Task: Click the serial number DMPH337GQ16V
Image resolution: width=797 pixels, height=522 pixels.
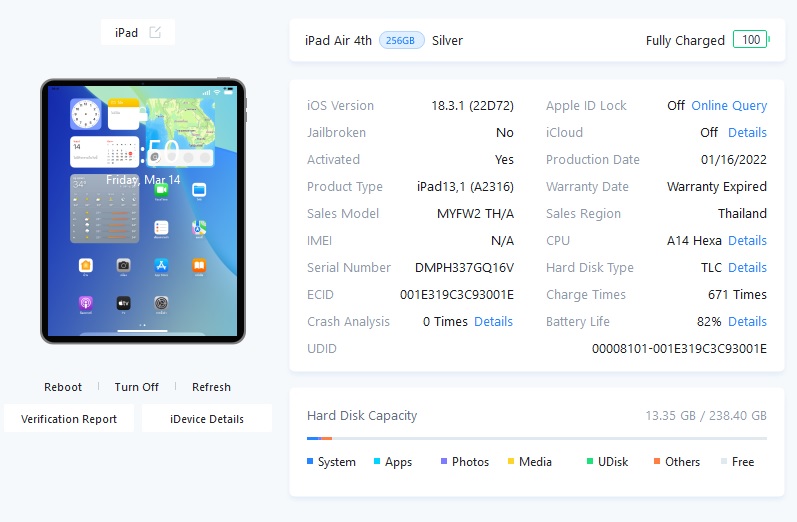Action: pos(464,267)
